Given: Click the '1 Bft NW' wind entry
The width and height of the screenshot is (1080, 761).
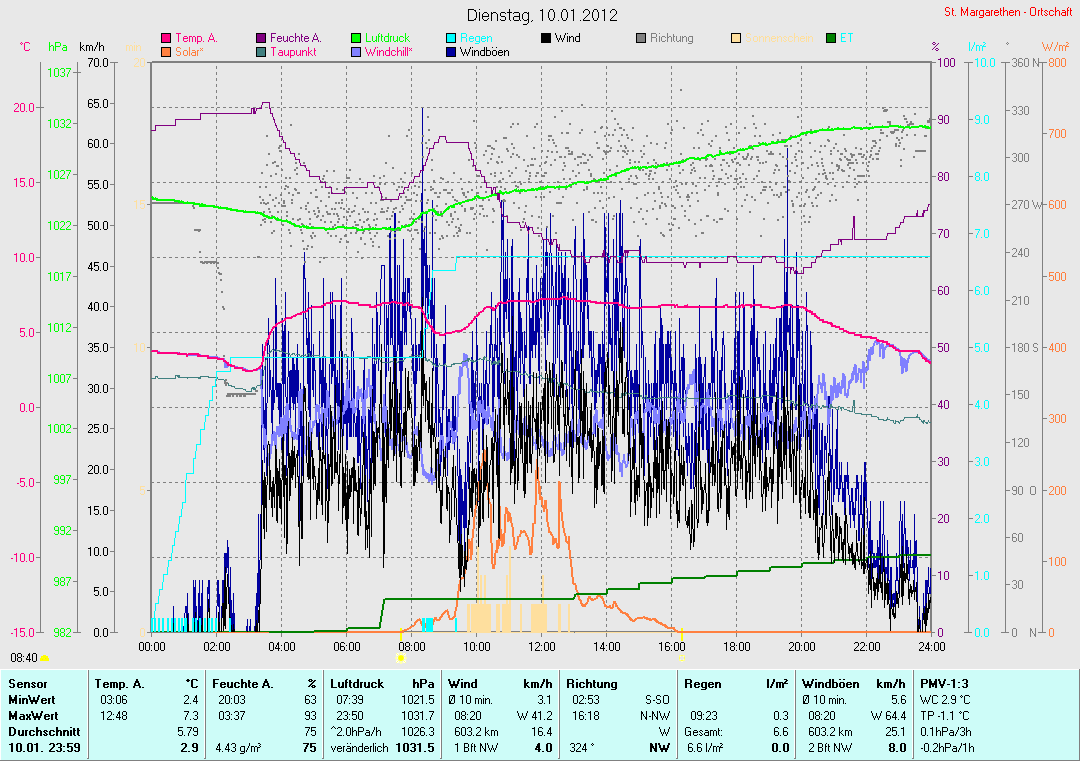Looking at the screenshot, I should 477,748.
